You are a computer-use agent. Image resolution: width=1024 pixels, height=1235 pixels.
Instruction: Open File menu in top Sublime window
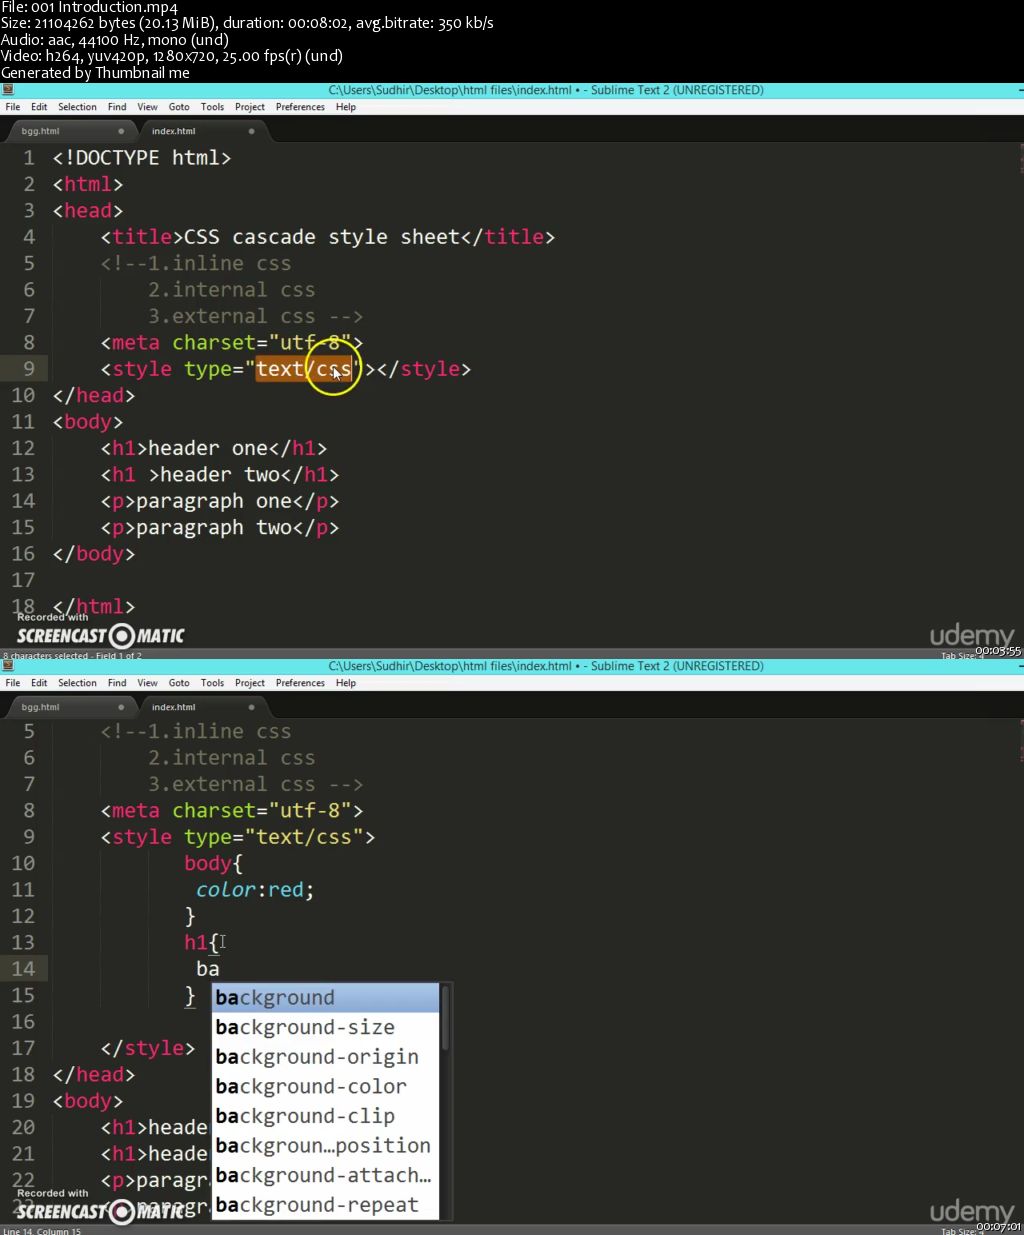click(13, 107)
